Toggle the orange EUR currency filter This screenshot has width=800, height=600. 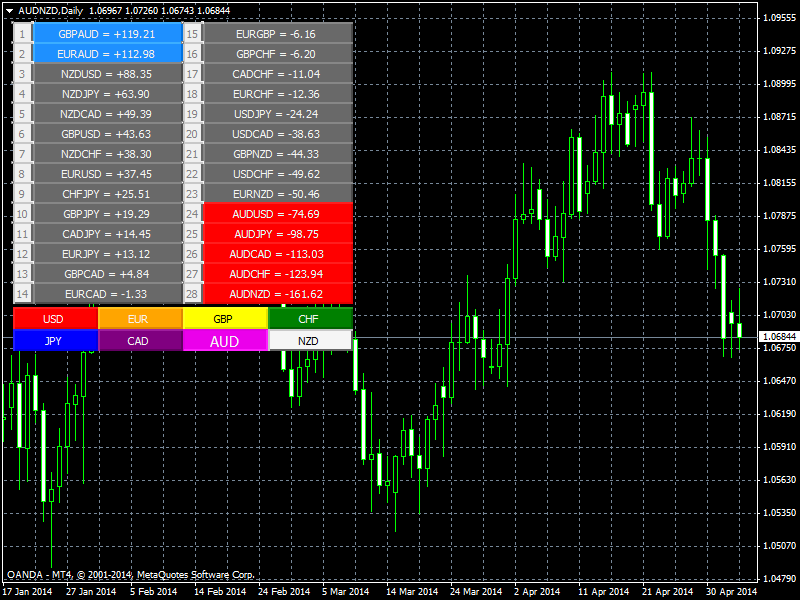(139, 319)
